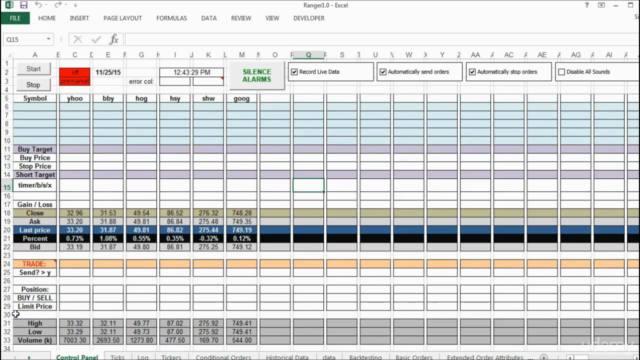
Task: Switch to the HOME ribbon tab
Action: pyautogui.click(x=47, y=18)
